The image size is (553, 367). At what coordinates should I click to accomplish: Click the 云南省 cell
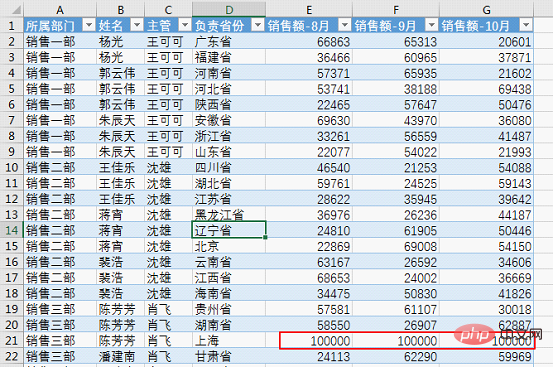(x=229, y=262)
